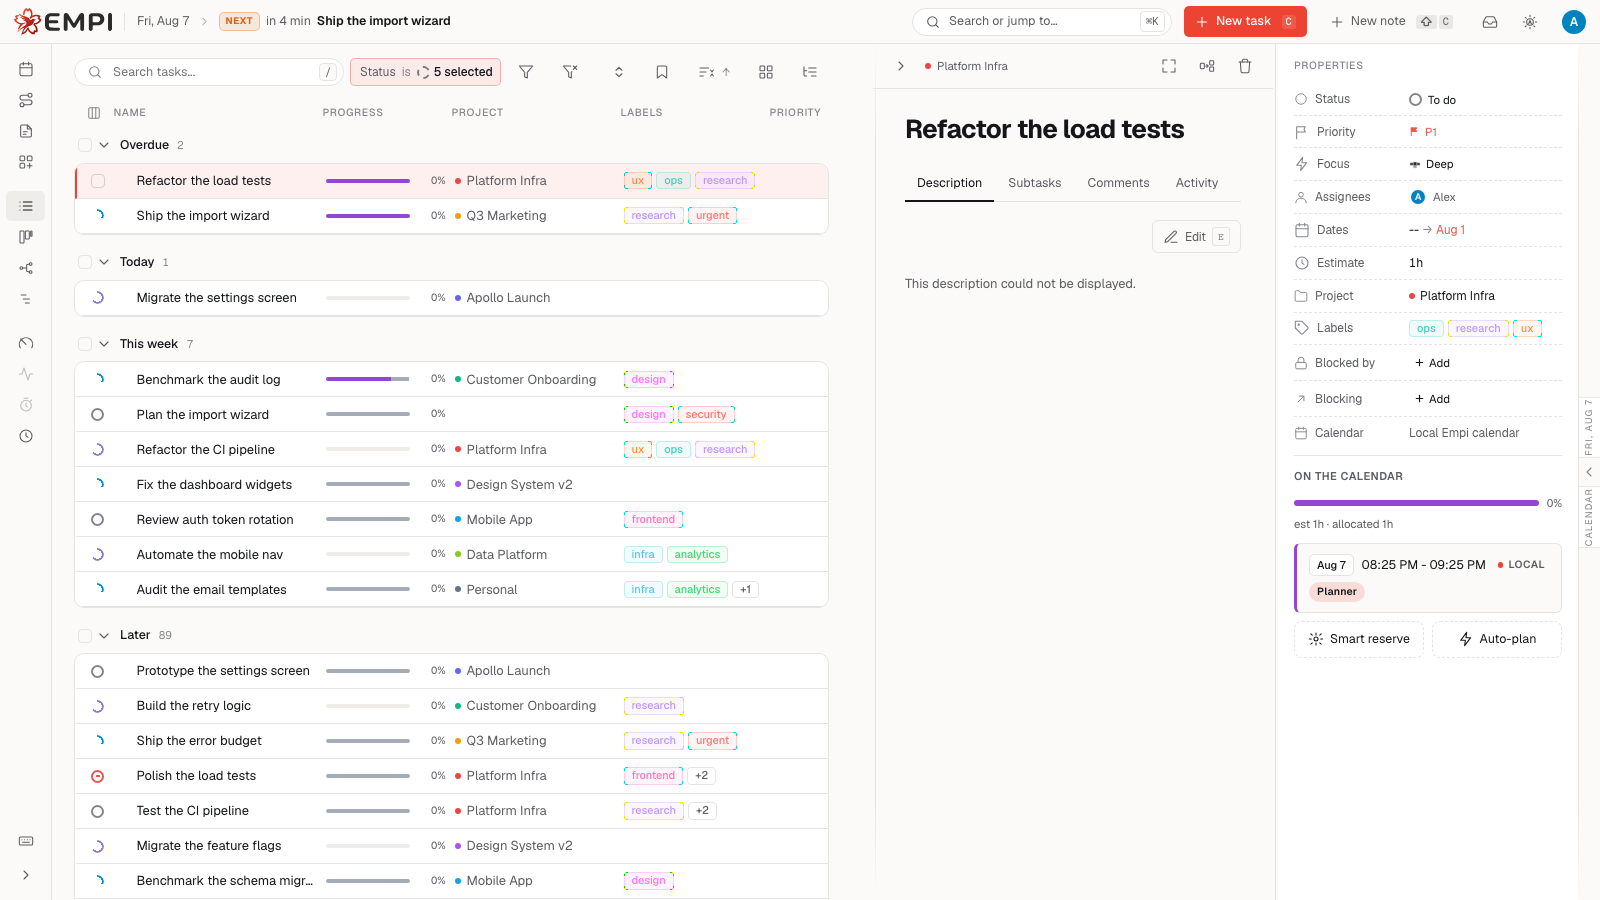Delete task using trash icon
The height and width of the screenshot is (900, 1600).
coord(1245,66)
